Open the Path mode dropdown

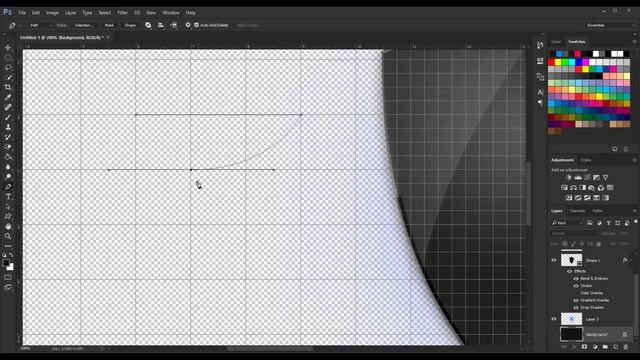pyautogui.click(x=41, y=25)
